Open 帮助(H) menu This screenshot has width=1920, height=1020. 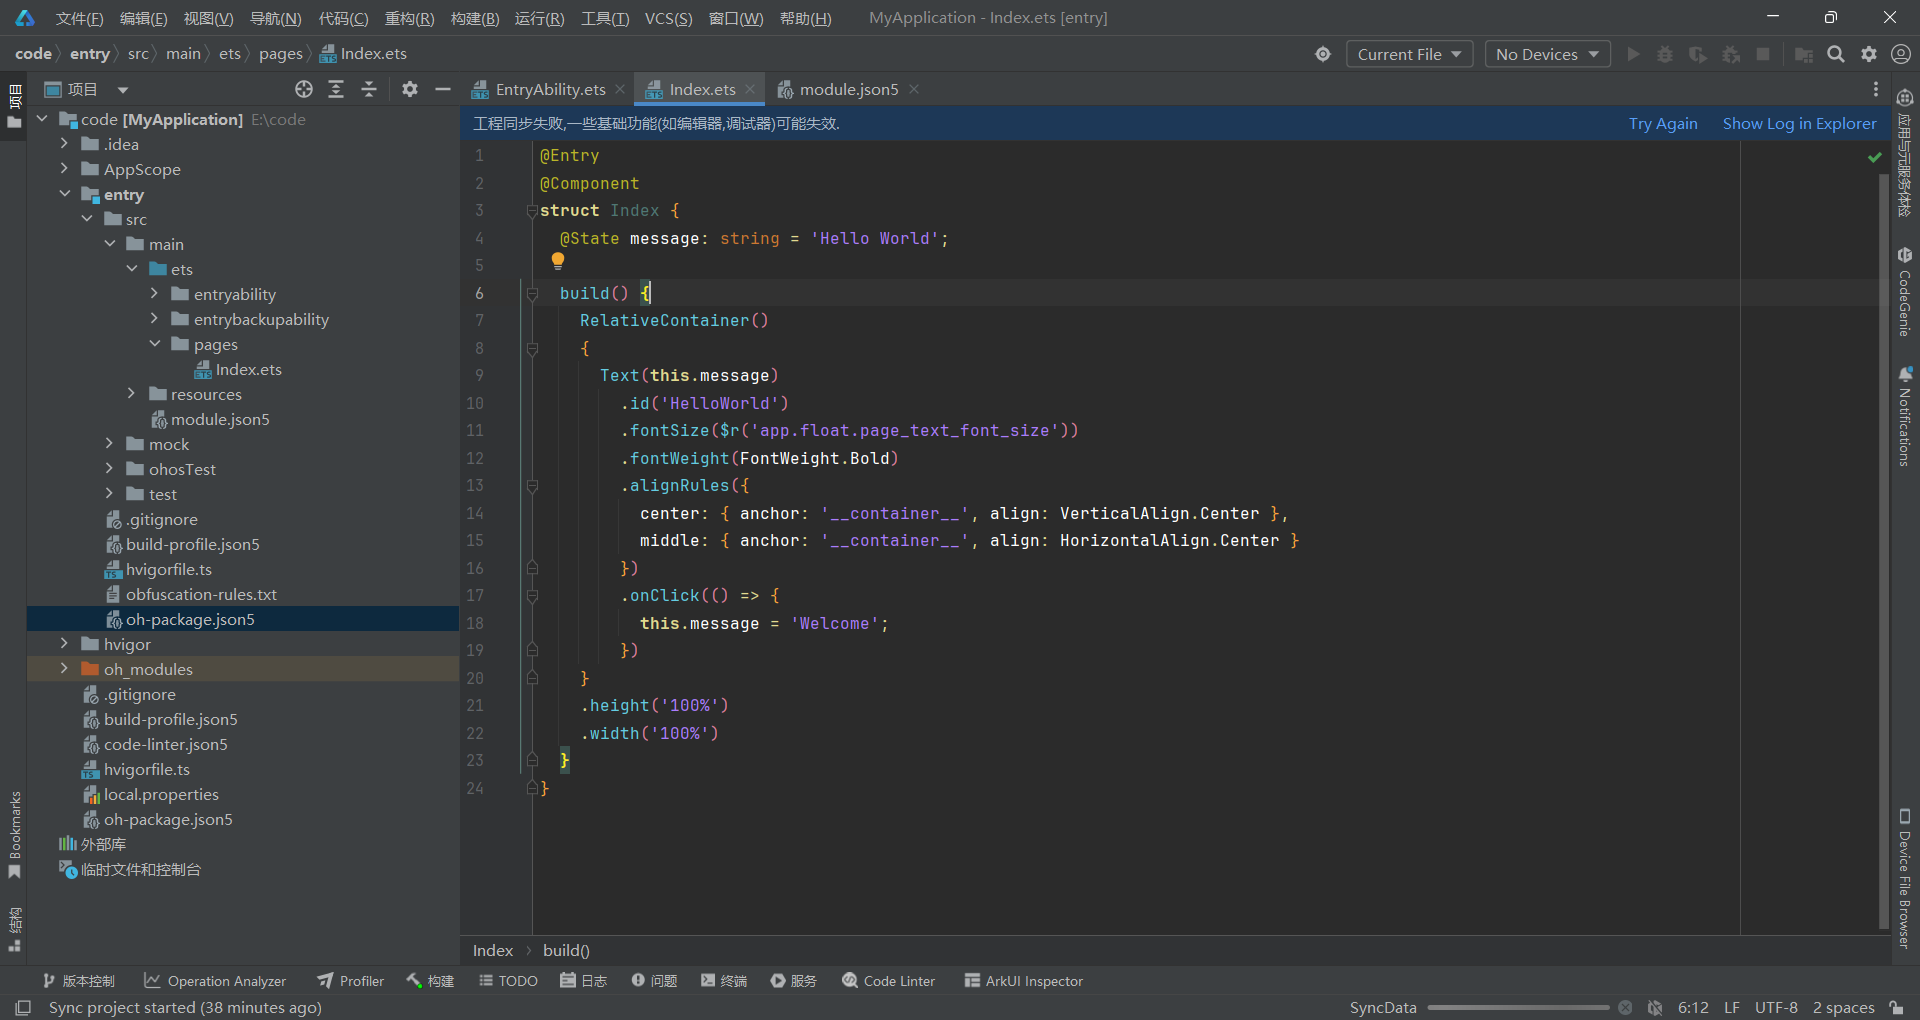(x=805, y=18)
